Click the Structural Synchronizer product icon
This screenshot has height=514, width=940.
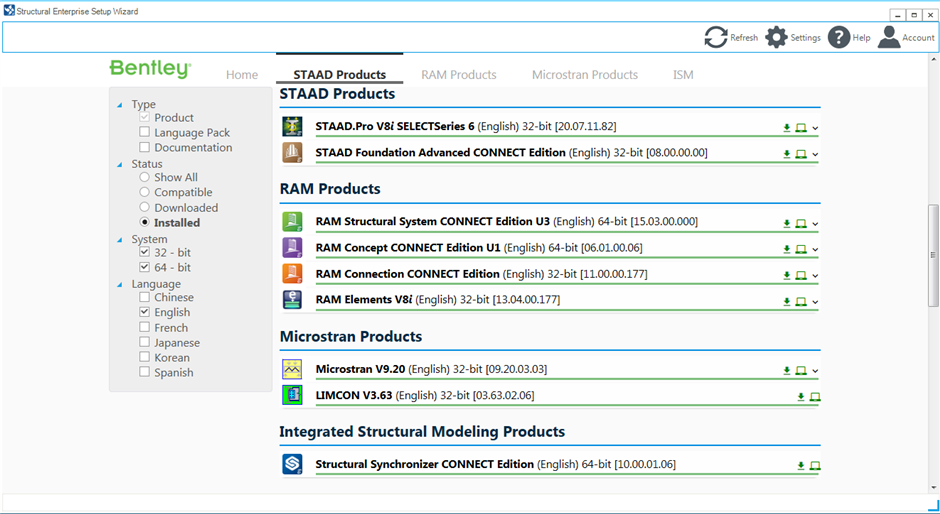293,464
